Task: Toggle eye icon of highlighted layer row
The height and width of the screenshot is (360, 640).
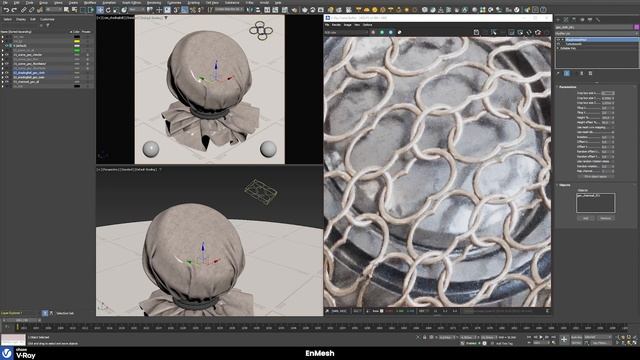Action: tap(7, 73)
